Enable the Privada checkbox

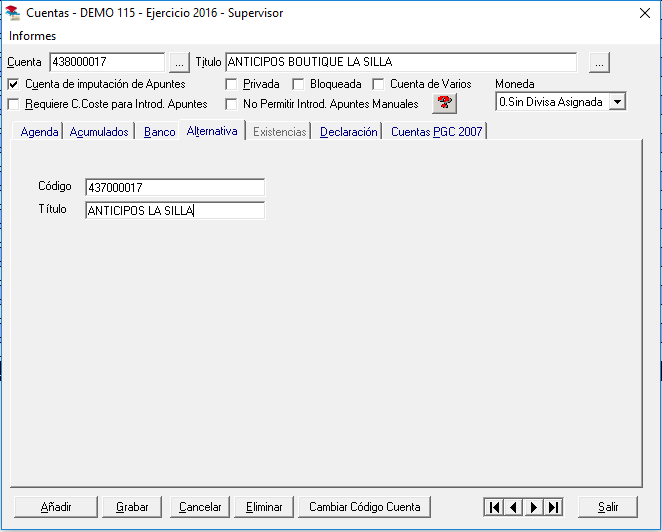(231, 85)
